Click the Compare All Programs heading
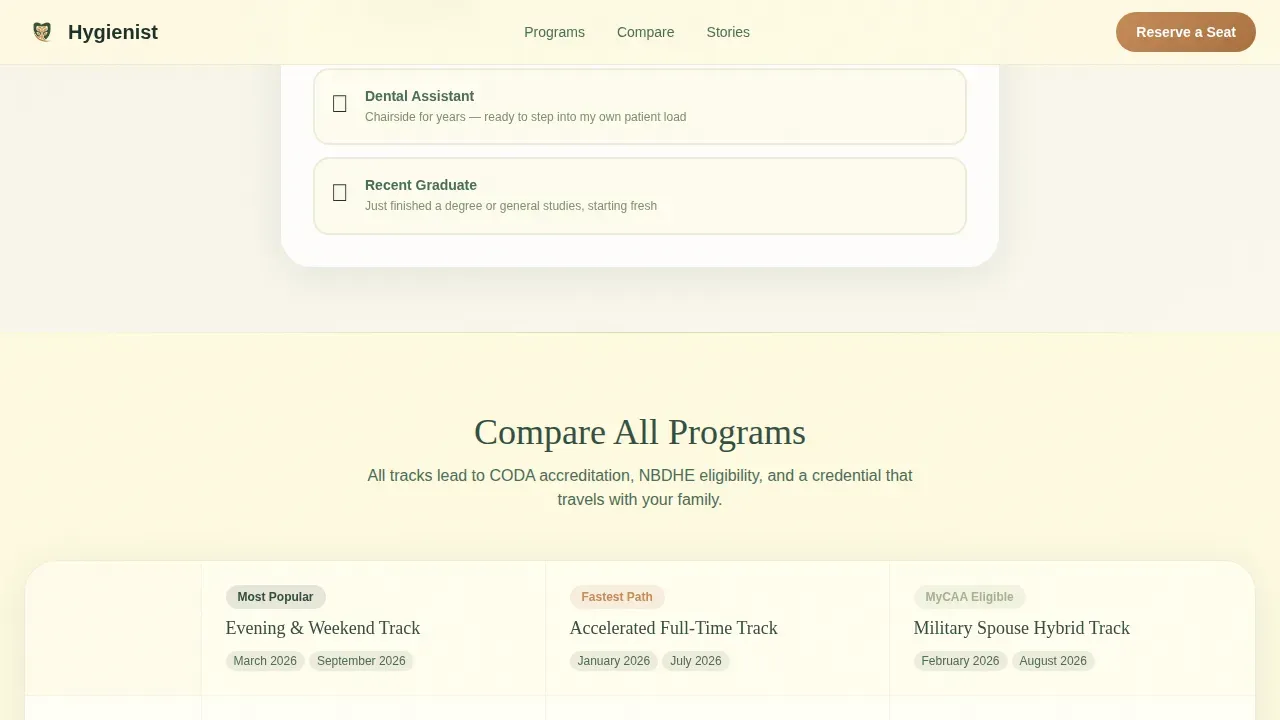The image size is (1280, 720). pyautogui.click(x=640, y=432)
